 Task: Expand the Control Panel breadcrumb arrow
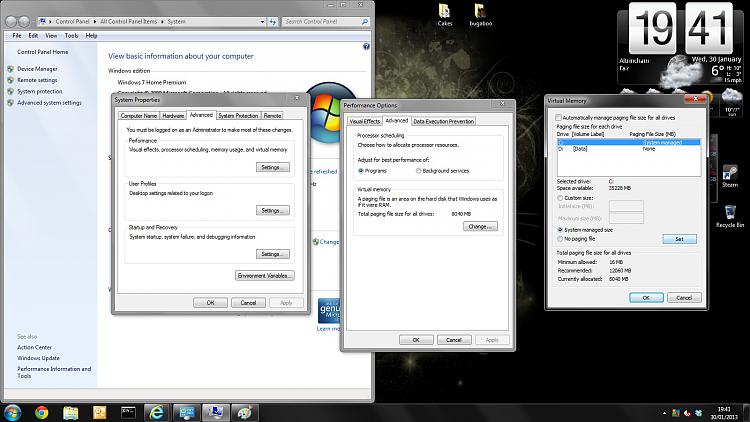point(95,22)
